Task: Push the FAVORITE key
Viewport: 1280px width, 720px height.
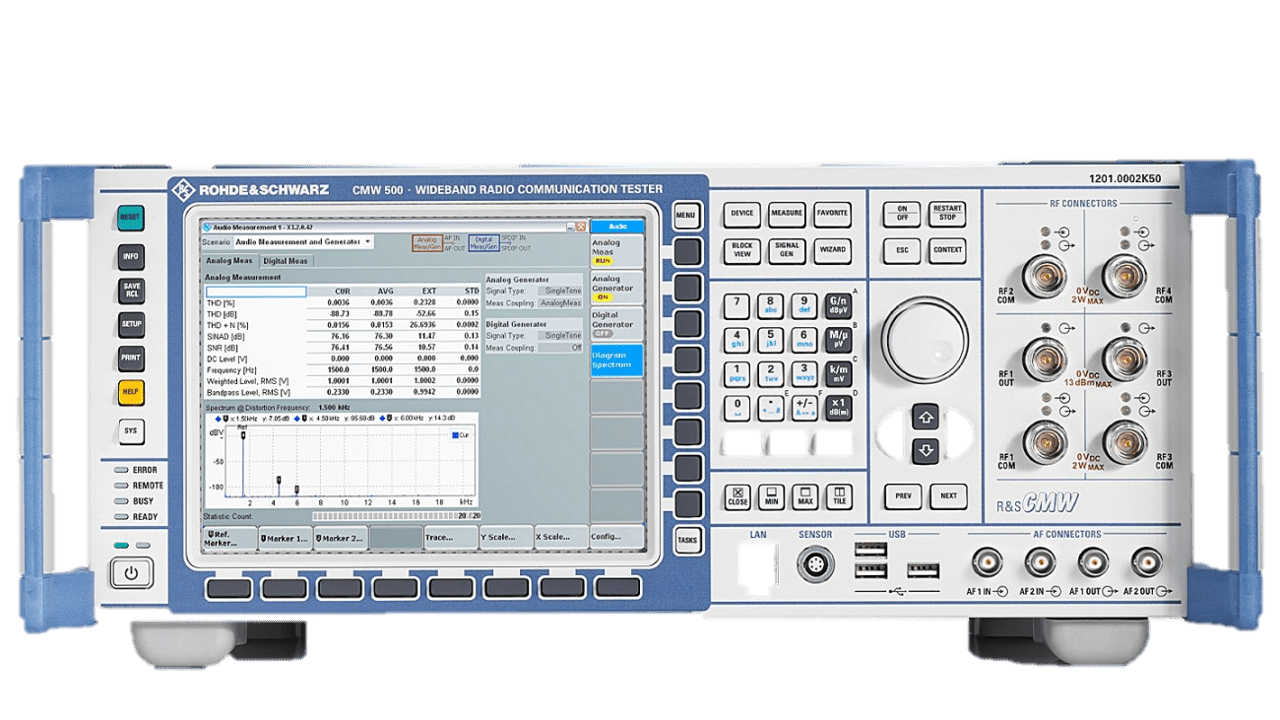Action: click(x=832, y=213)
